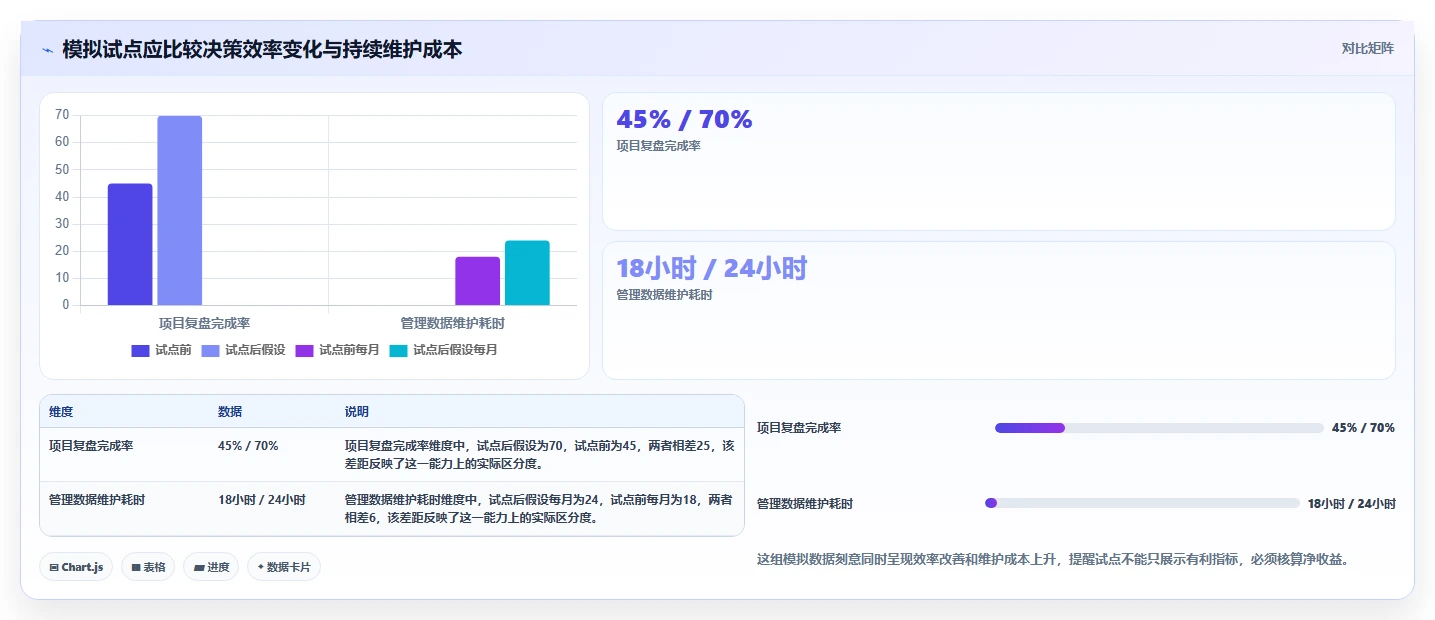Select the 表格 tag chip

click(148, 567)
